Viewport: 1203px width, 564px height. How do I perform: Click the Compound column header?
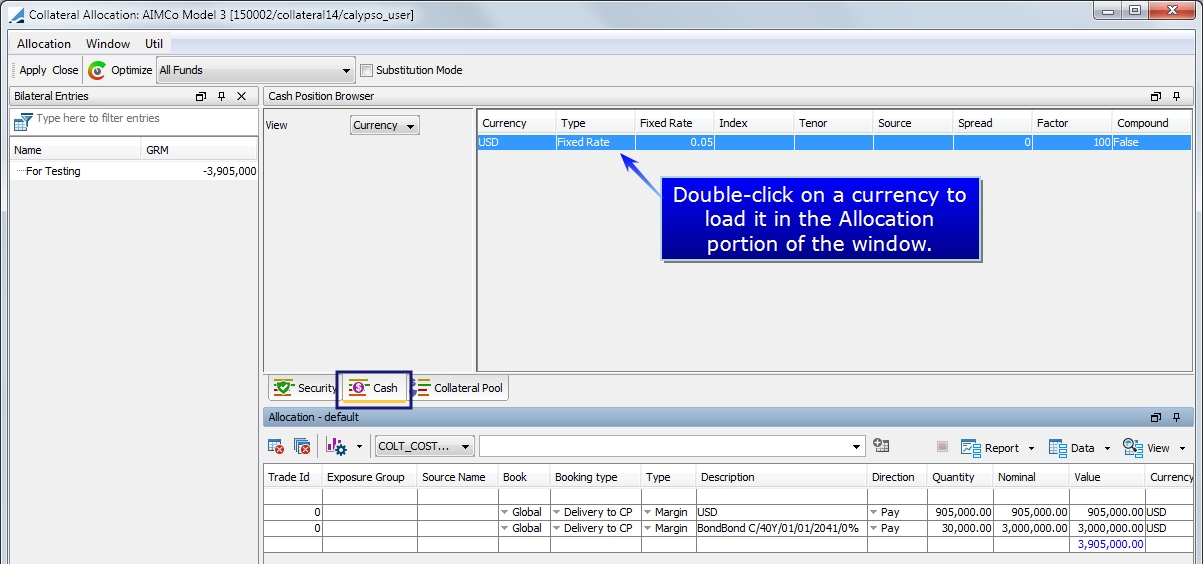coord(1151,123)
